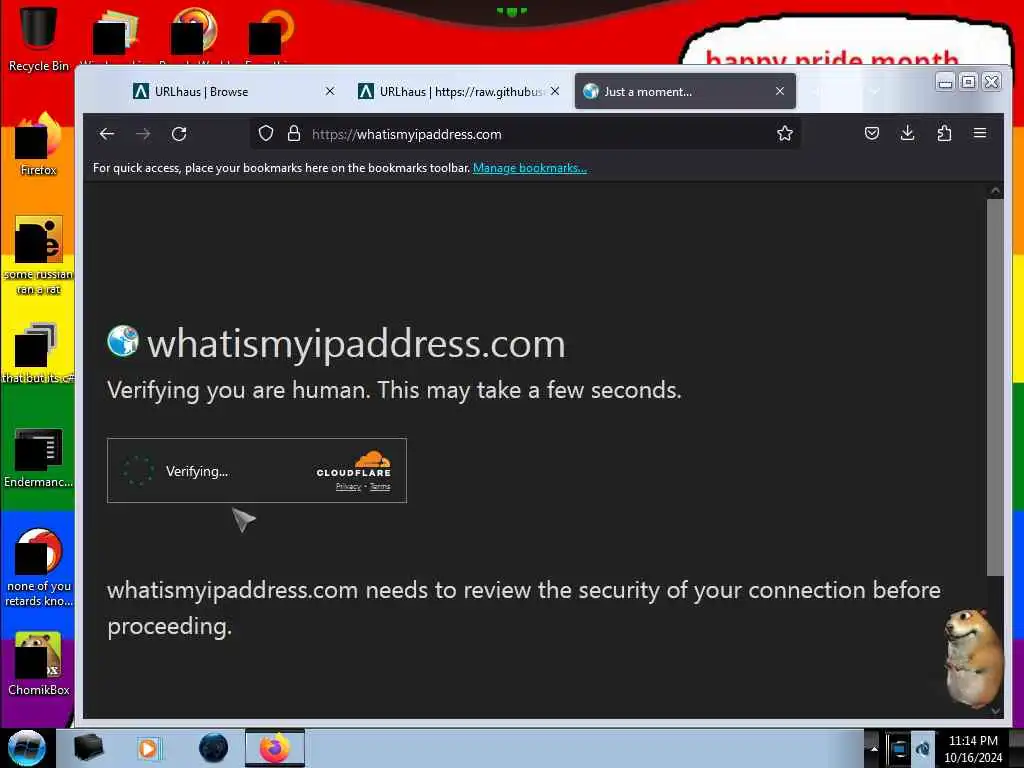
Task: Open the media player taskbar icon
Action: [x=148, y=748]
